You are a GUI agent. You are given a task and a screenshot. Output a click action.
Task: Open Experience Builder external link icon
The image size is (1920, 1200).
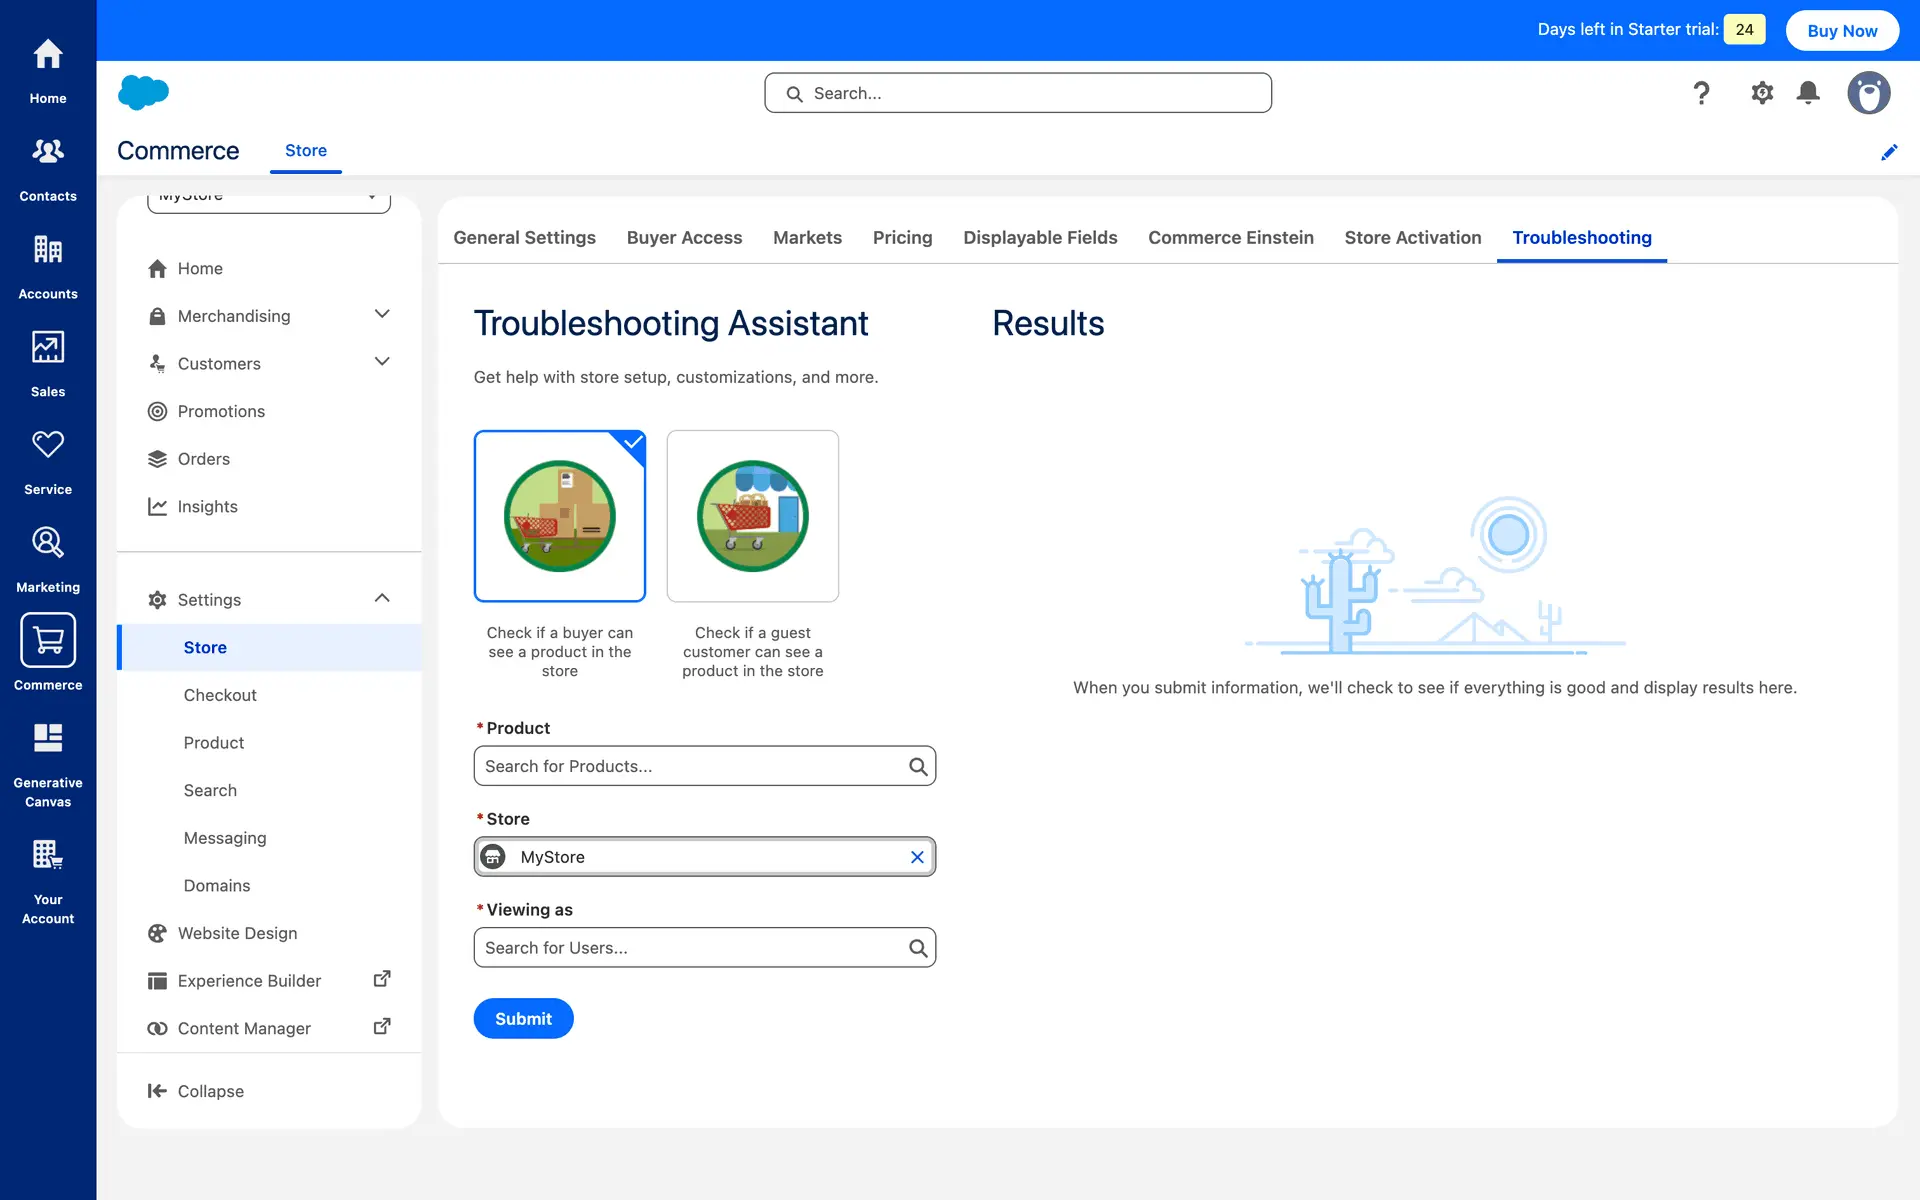381,979
